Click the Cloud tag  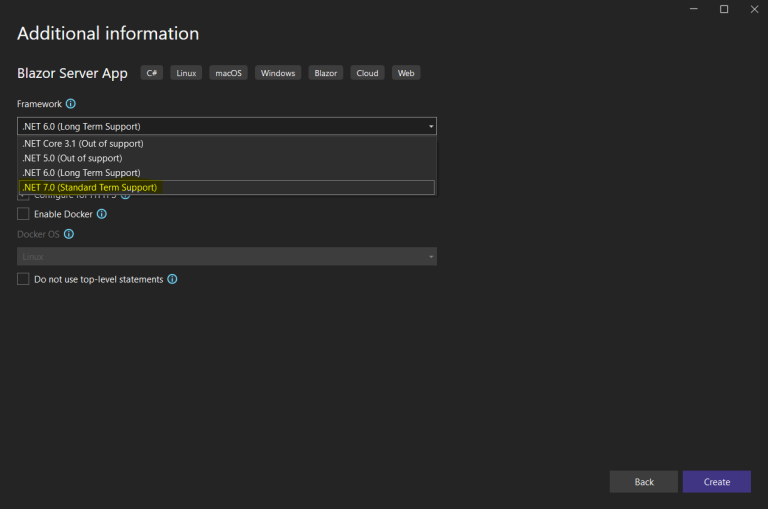tap(367, 73)
